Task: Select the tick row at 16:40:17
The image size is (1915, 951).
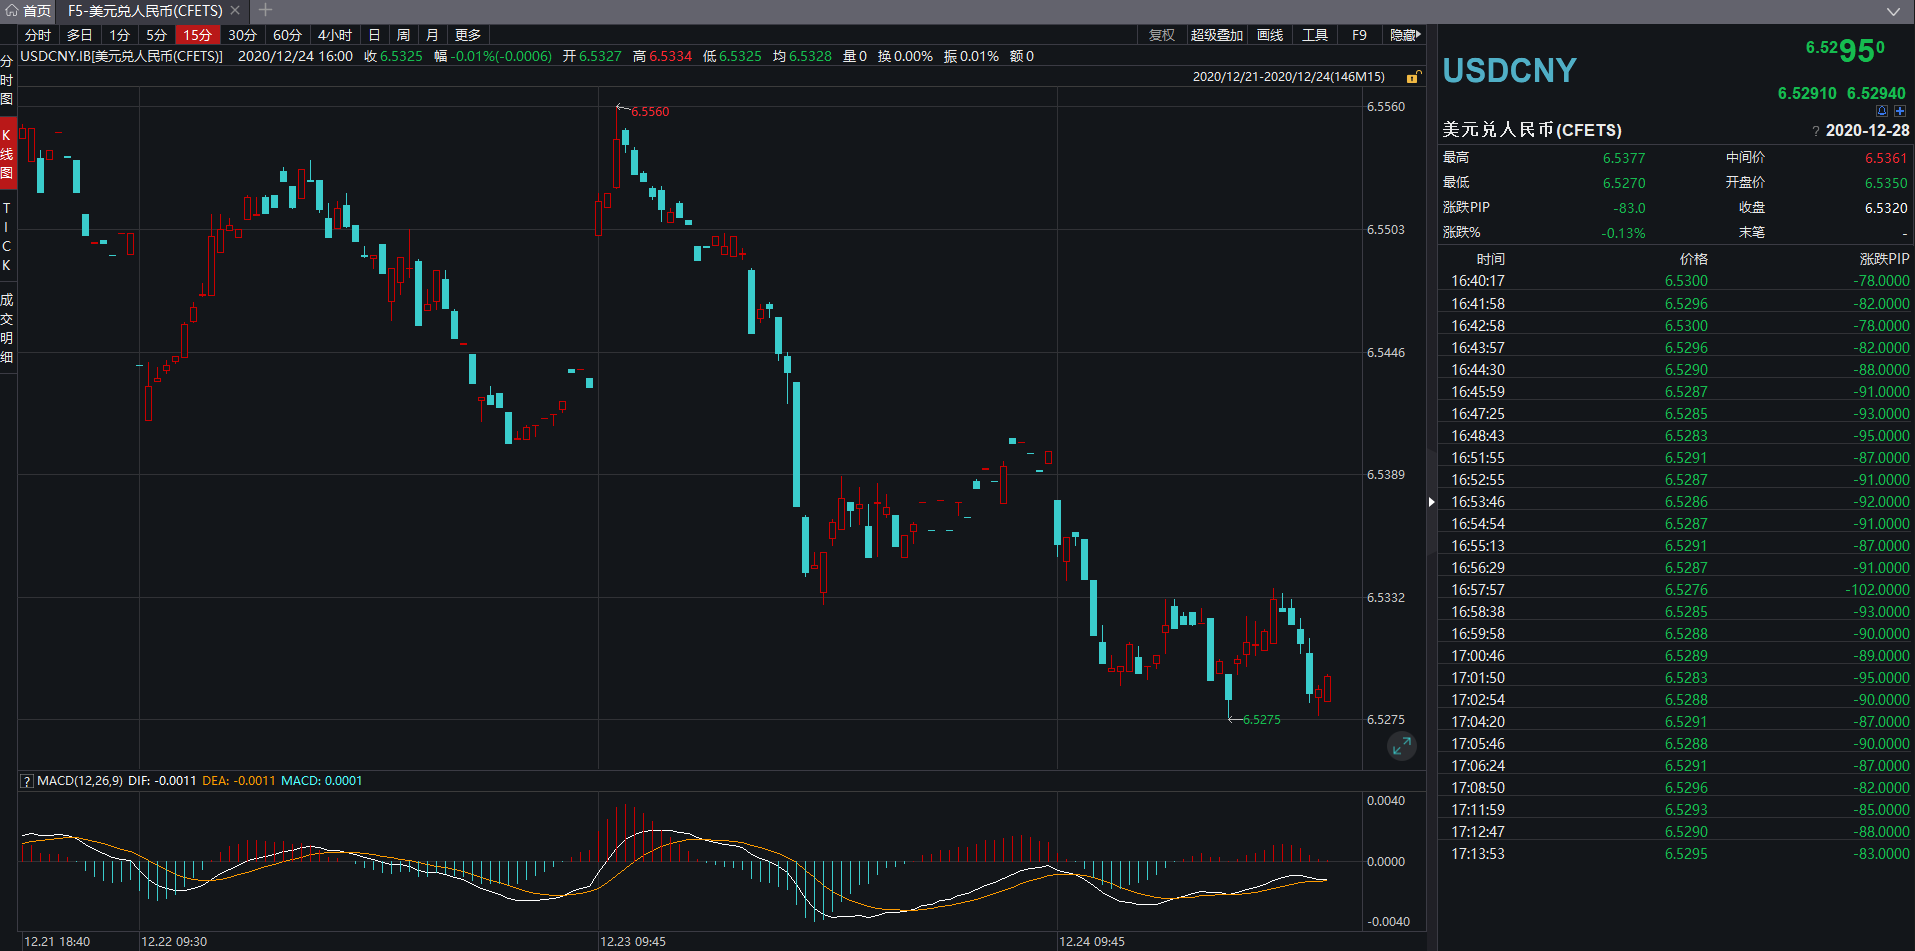Action: click(1676, 281)
